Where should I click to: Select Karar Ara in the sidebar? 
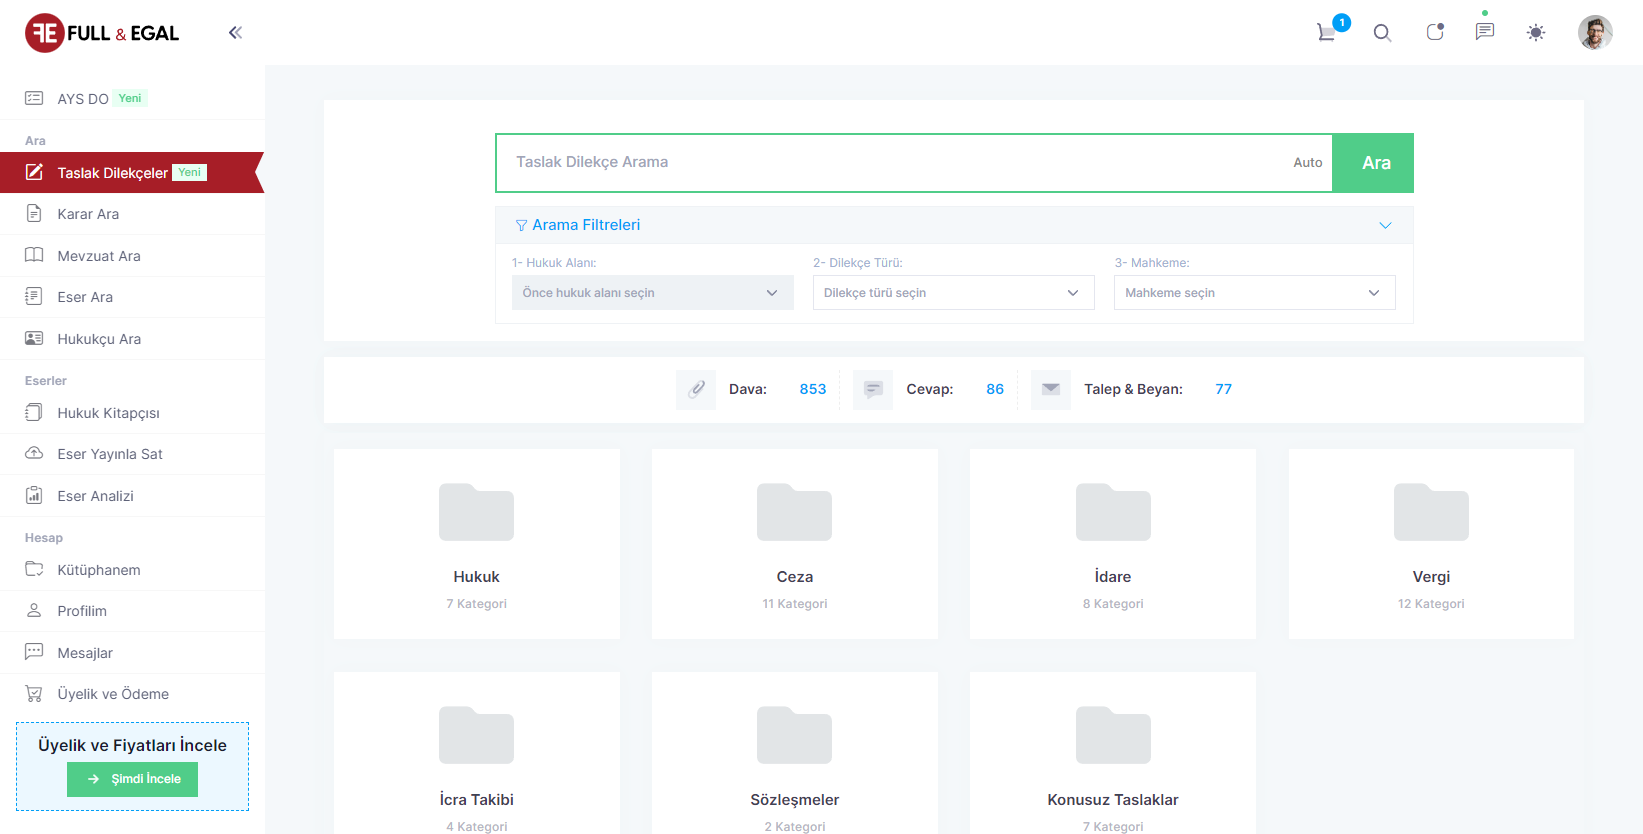[x=88, y=214]
